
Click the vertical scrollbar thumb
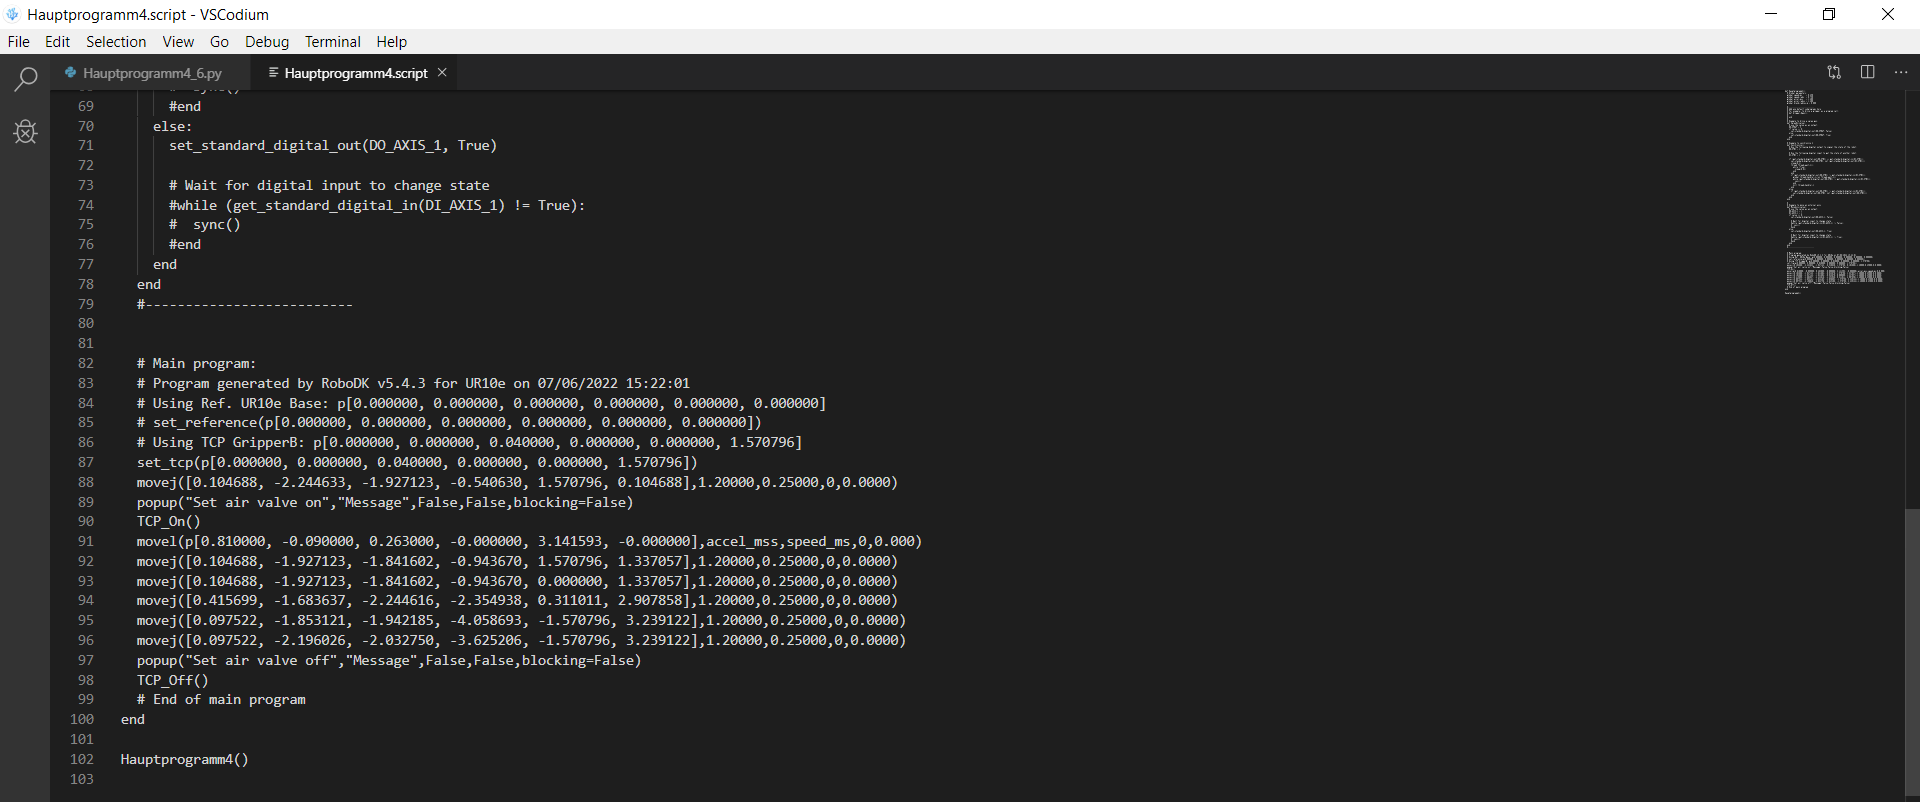point(1911,650)
